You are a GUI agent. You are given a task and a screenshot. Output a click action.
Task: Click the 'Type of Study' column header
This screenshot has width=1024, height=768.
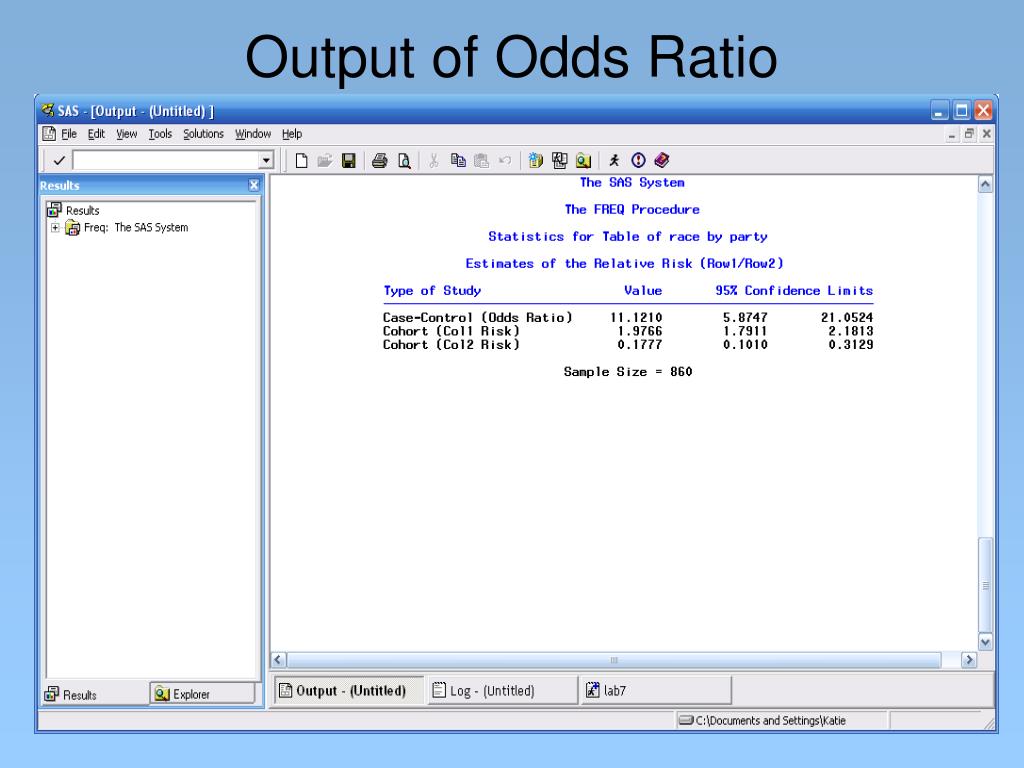point(432,291)
